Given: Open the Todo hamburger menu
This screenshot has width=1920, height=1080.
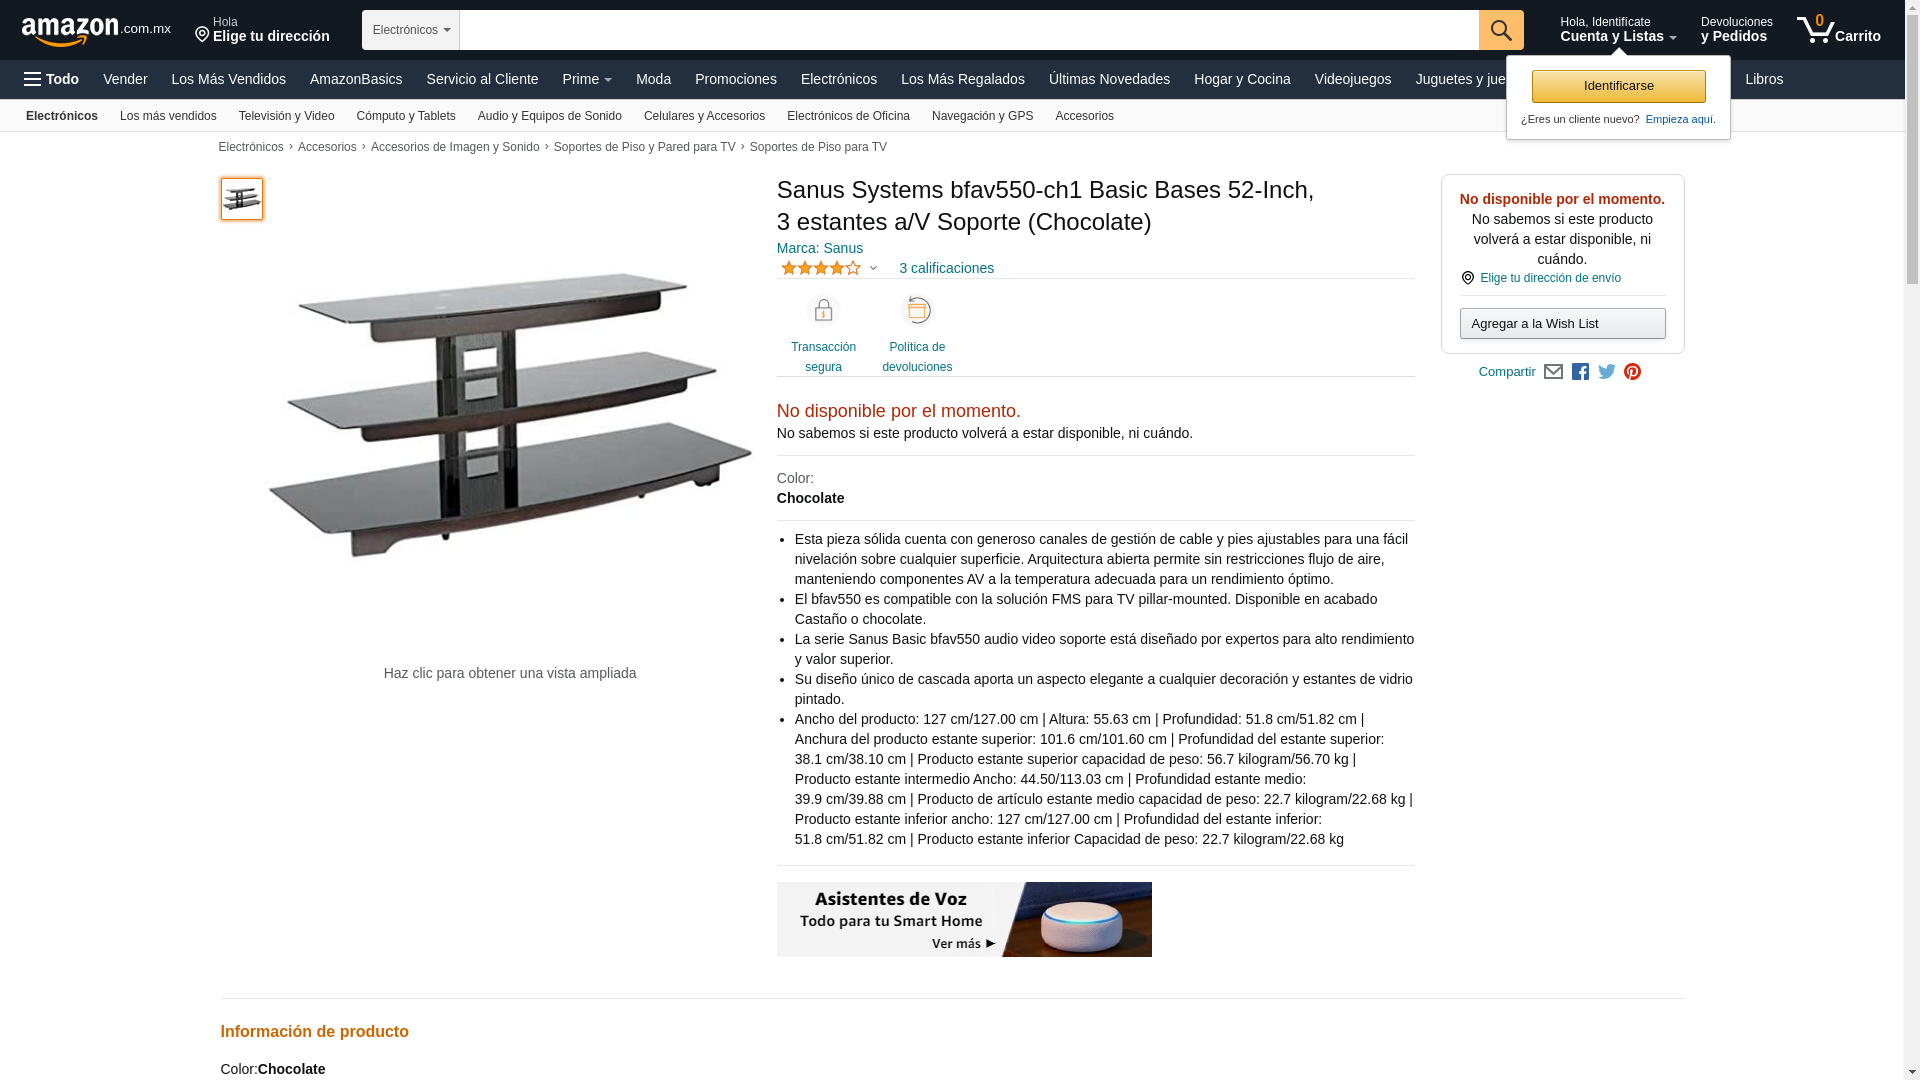Looking at the screenshot, I should click(52, 79).
